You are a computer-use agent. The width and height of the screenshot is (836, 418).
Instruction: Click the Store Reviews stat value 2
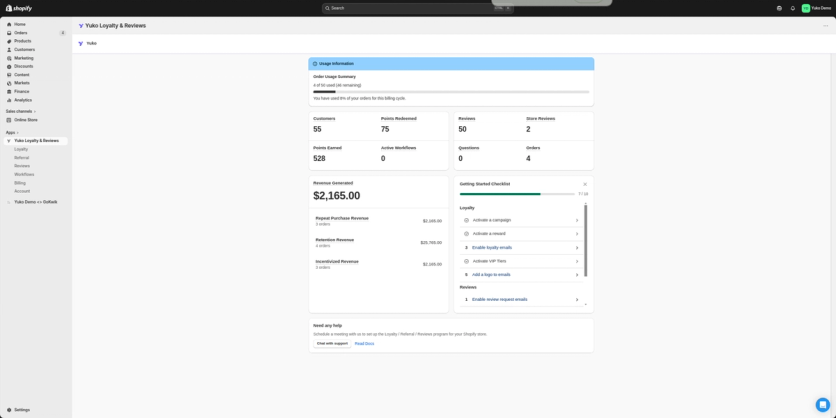tap(528, 129)
